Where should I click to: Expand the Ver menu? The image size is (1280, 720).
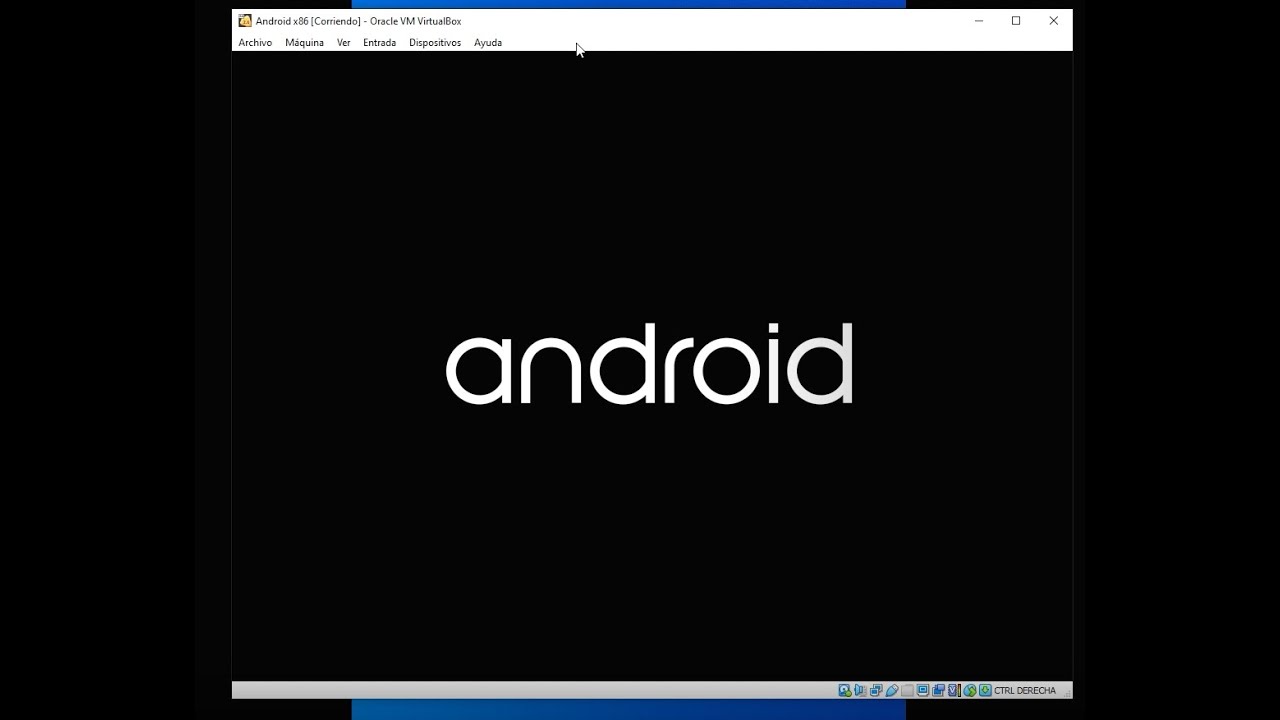343,43
